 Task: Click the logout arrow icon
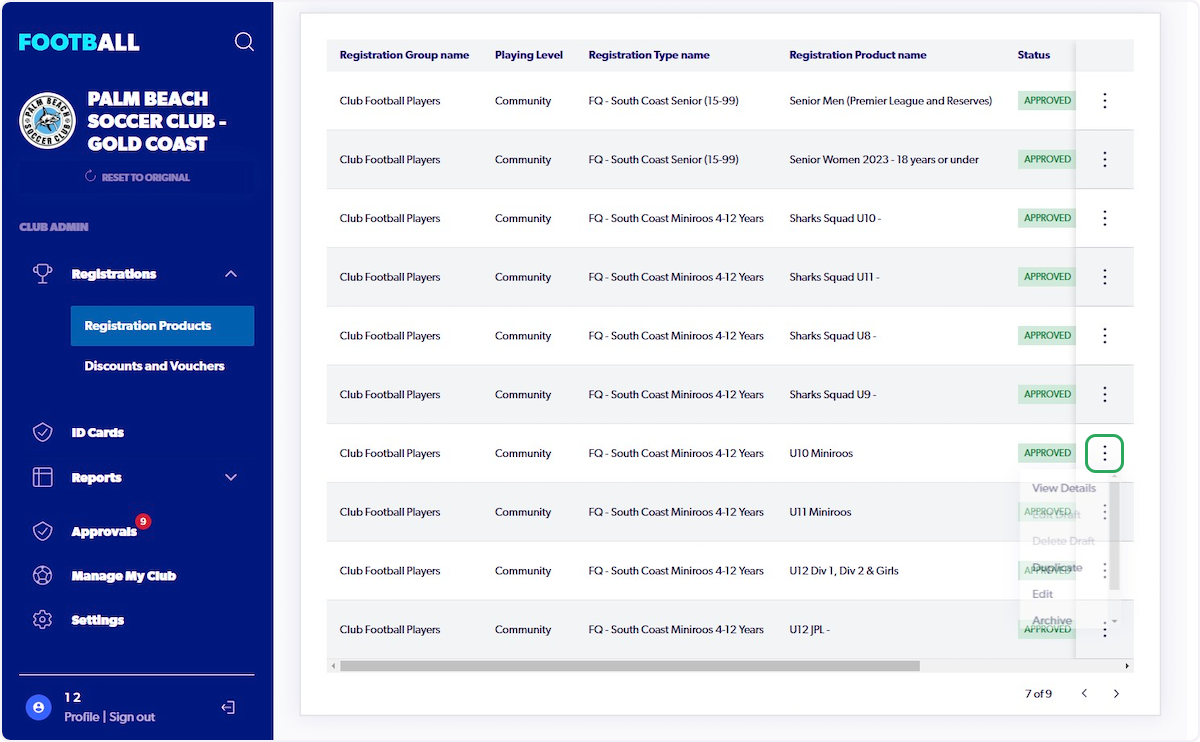click(228, 708)
